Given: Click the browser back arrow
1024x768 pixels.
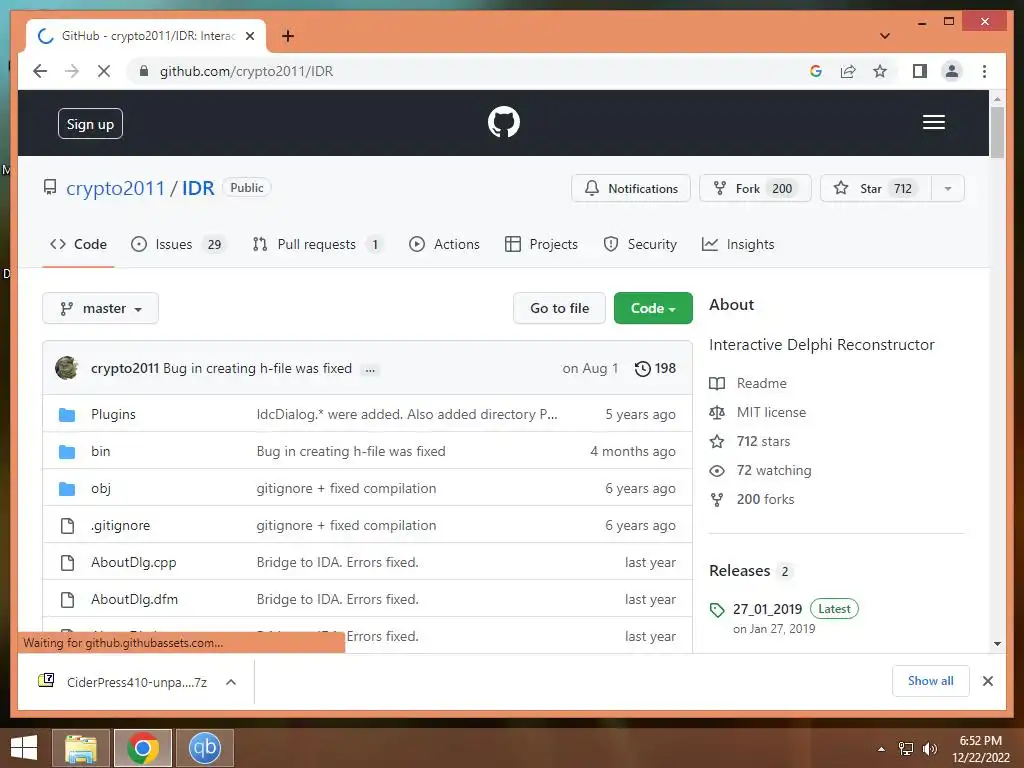Looking at the screenshot, I should [40, 71].
